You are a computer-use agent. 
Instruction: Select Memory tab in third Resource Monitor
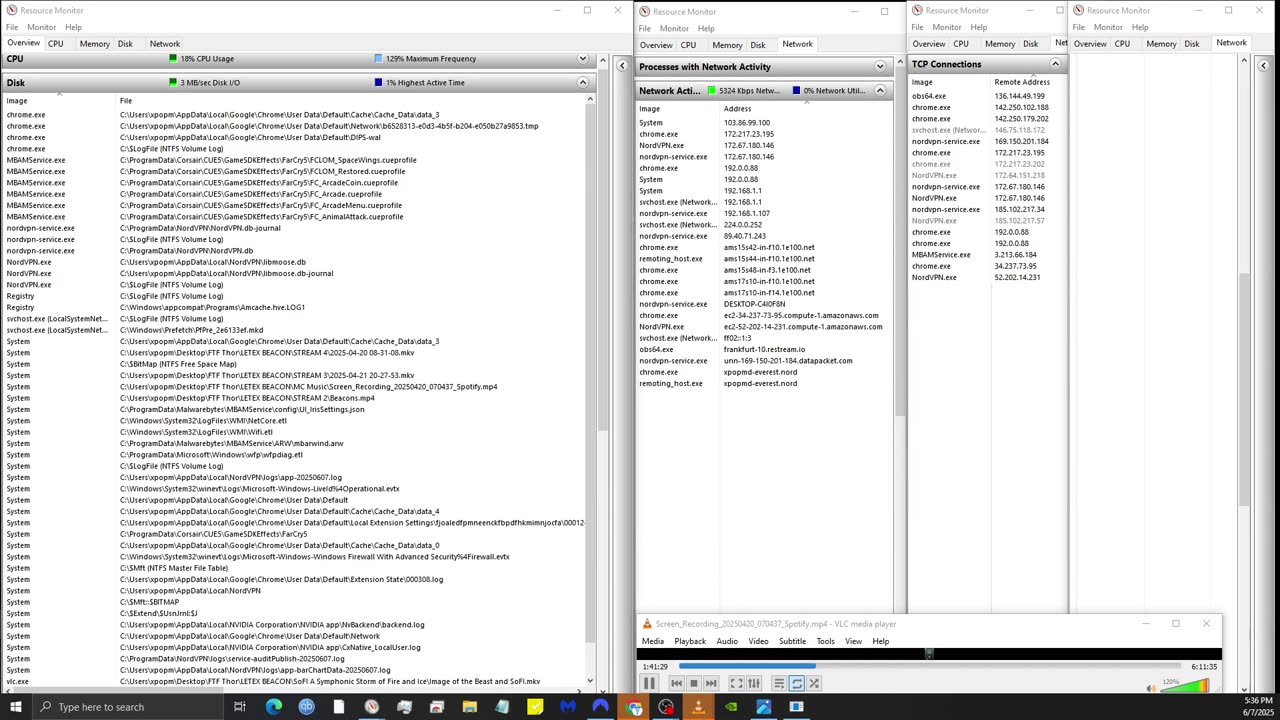click(x=1000, y=44)
